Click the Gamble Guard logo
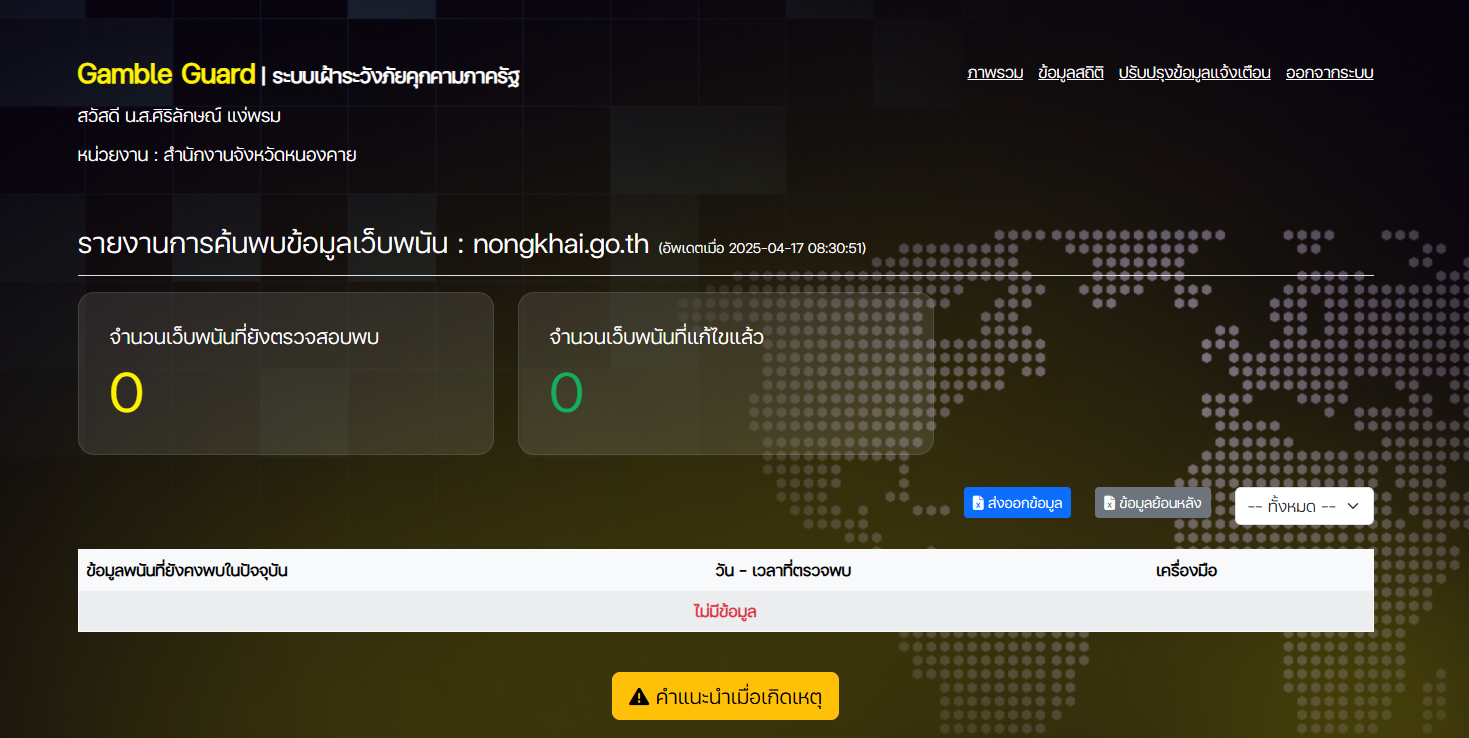The height and width of the screenshot is (738, 1469). [x=166, y=74]
